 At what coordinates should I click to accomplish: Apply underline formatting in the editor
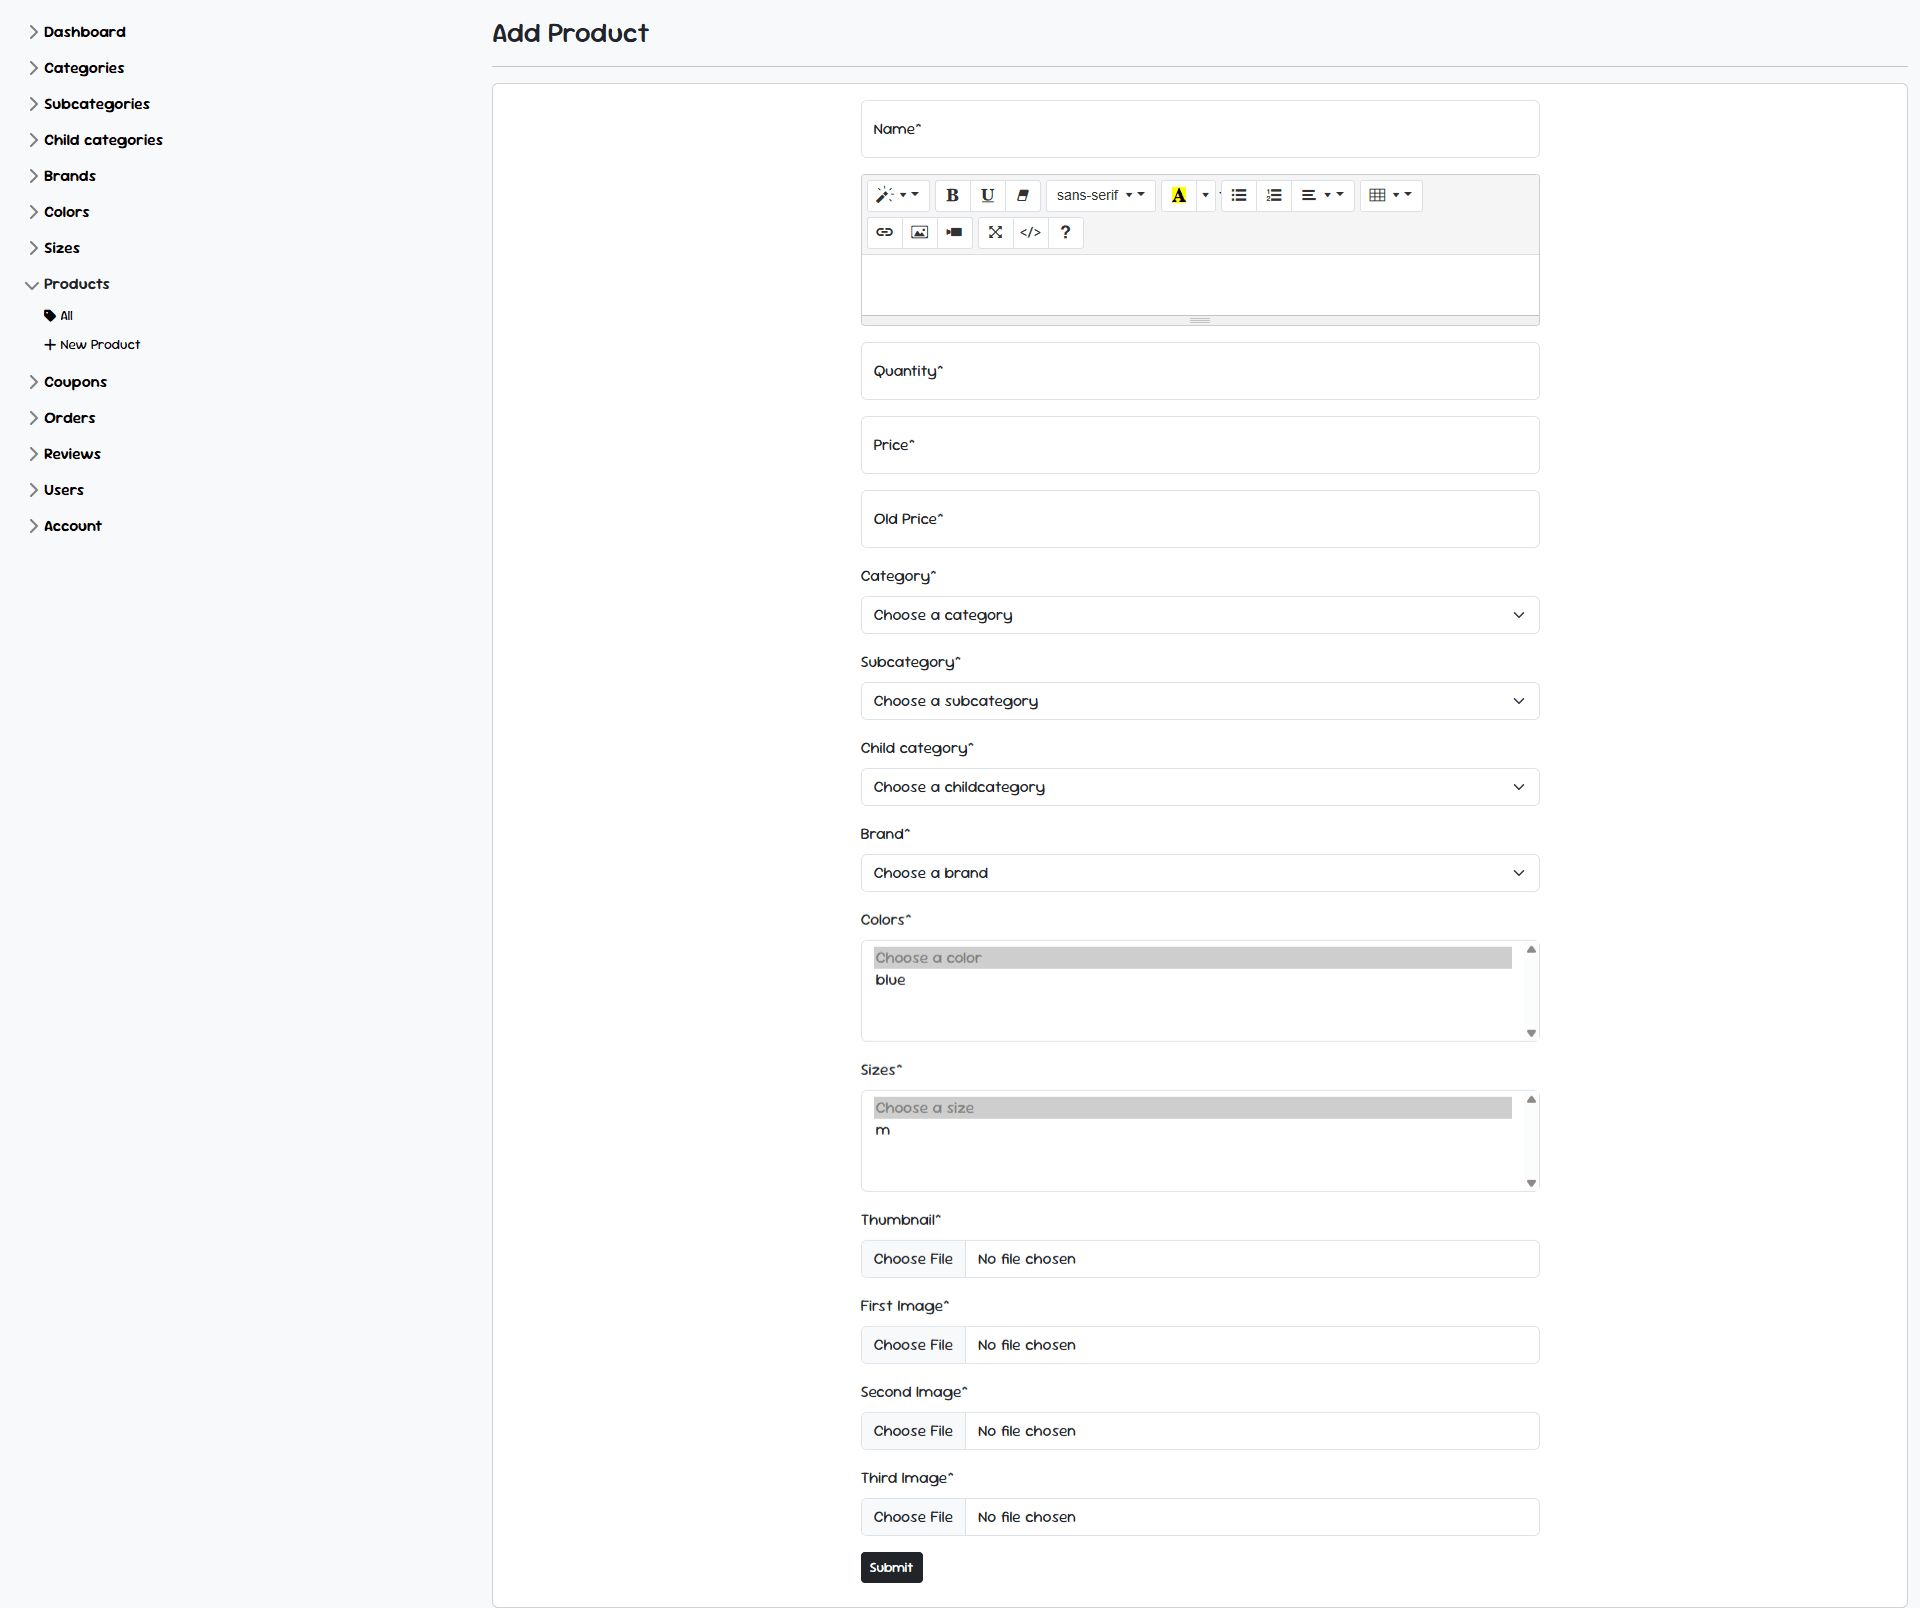987,195
